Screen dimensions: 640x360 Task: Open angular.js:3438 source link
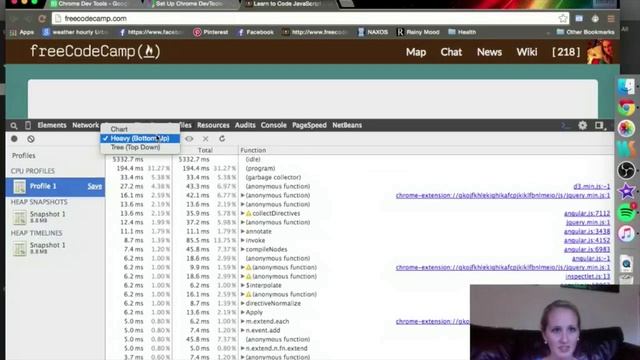pos(587,231)
